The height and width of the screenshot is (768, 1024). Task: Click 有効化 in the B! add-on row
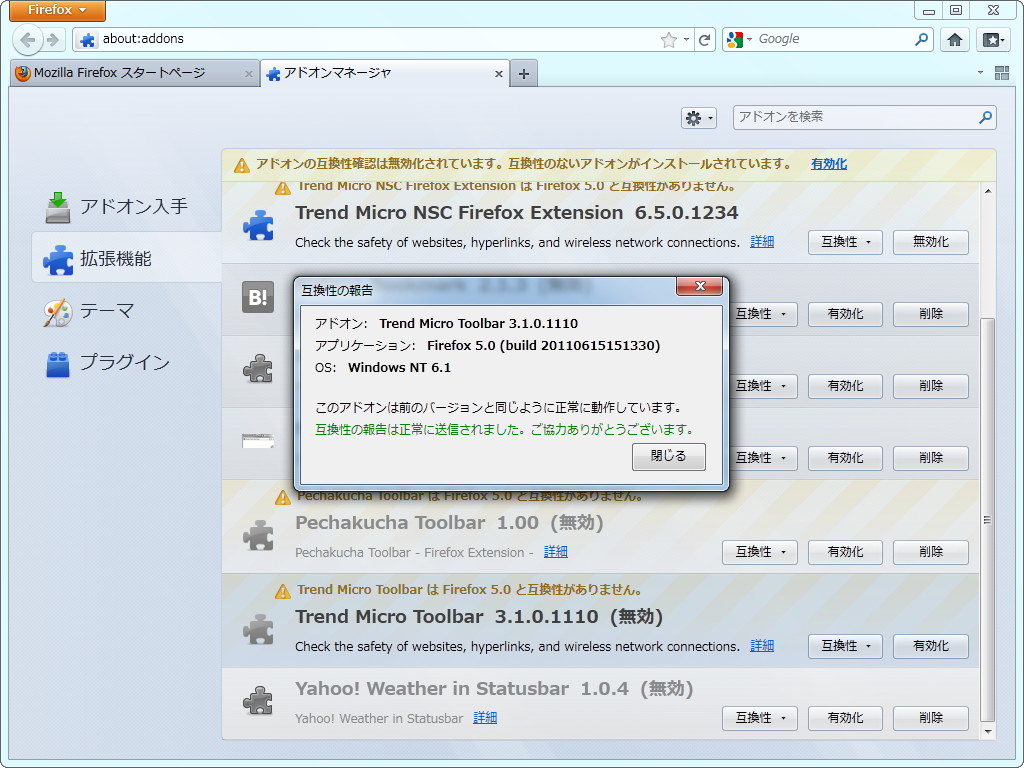(x=845, y=314)
